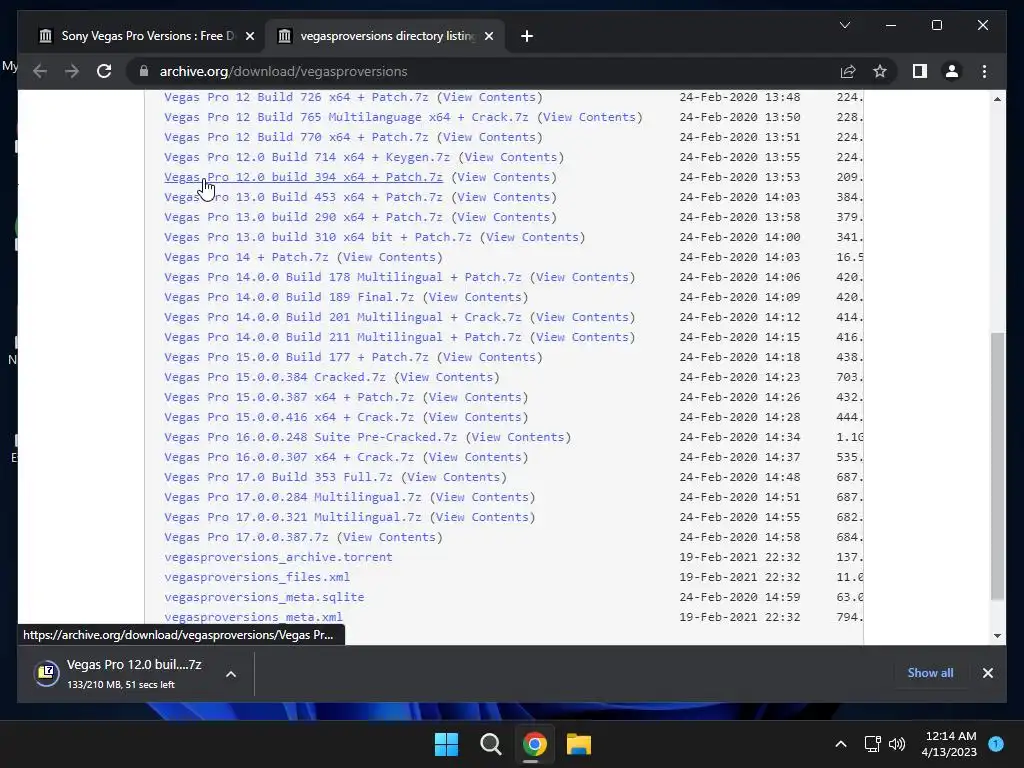Screen dimensions: 1024x768
Task: View Contents of Vegas Pro 14.0.0 Build 201
Action: 583,317
